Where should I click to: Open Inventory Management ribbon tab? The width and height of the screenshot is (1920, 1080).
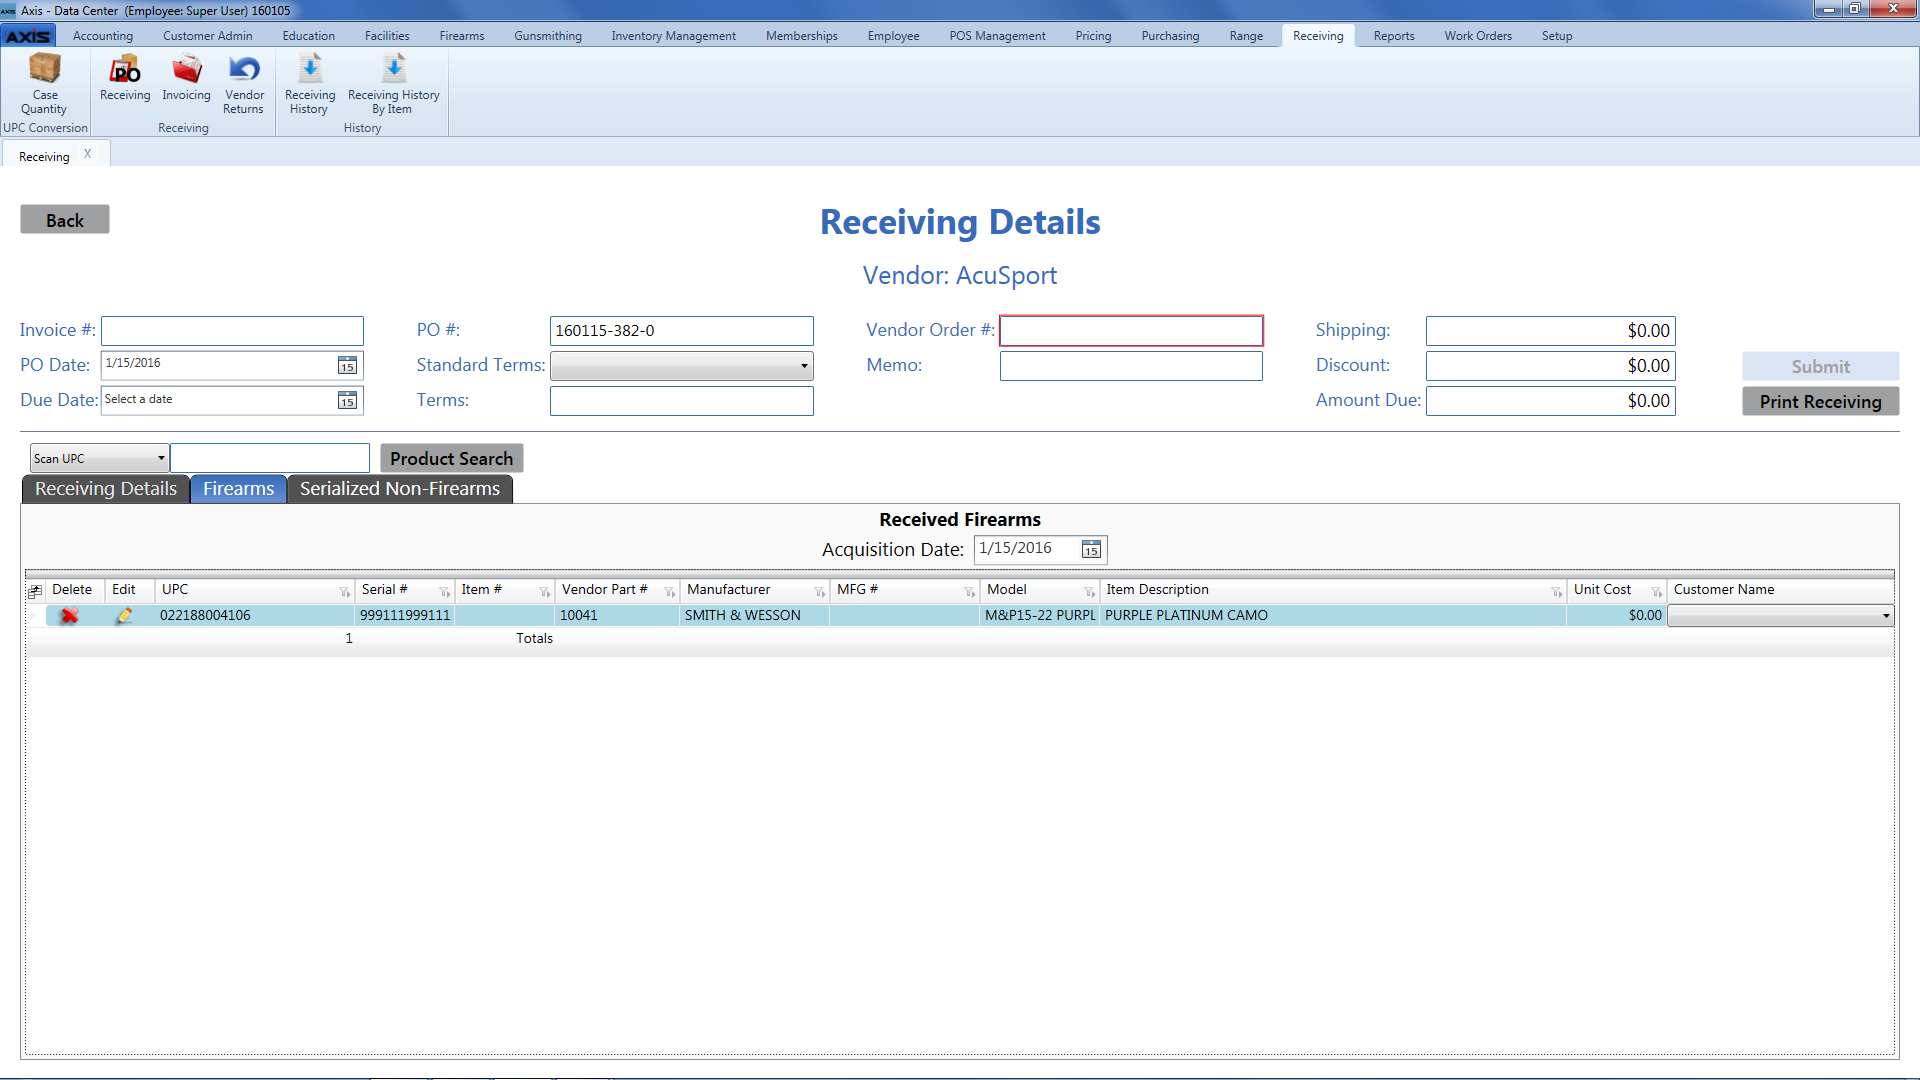tap(674, 36)
